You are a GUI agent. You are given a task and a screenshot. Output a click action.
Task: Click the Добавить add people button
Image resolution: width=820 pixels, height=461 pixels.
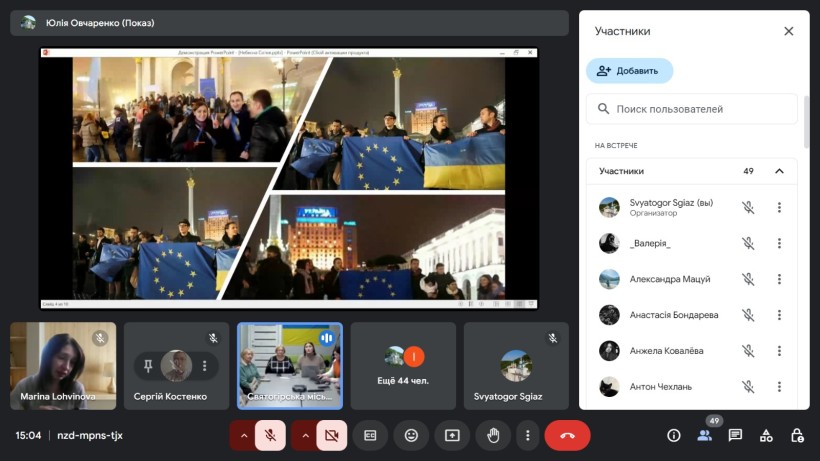pyautogui.click(x=629, y=71)
